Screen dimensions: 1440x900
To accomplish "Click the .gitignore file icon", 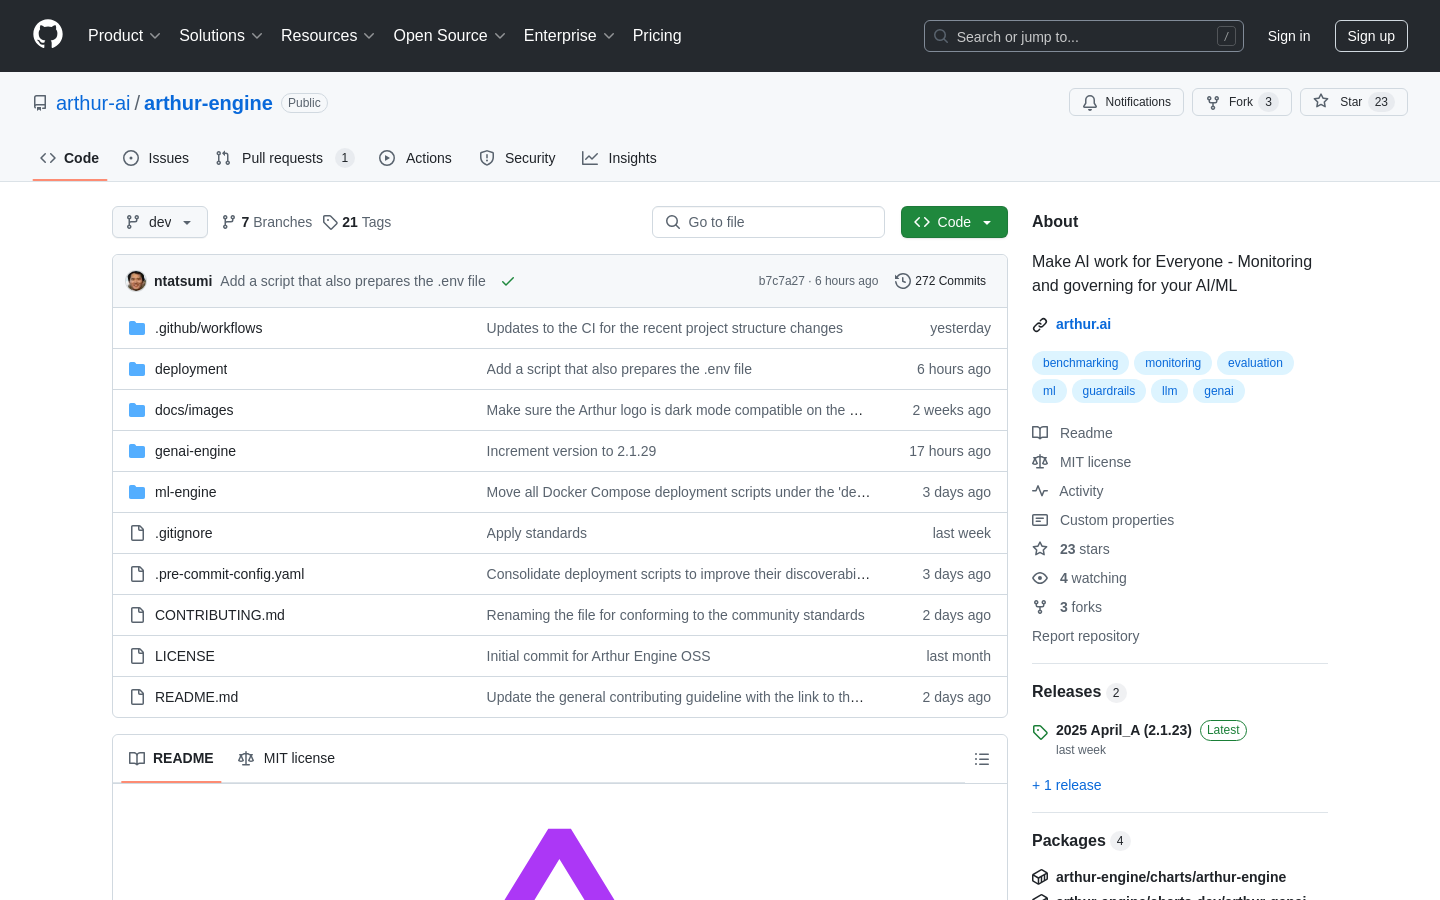I will [137, 533].
